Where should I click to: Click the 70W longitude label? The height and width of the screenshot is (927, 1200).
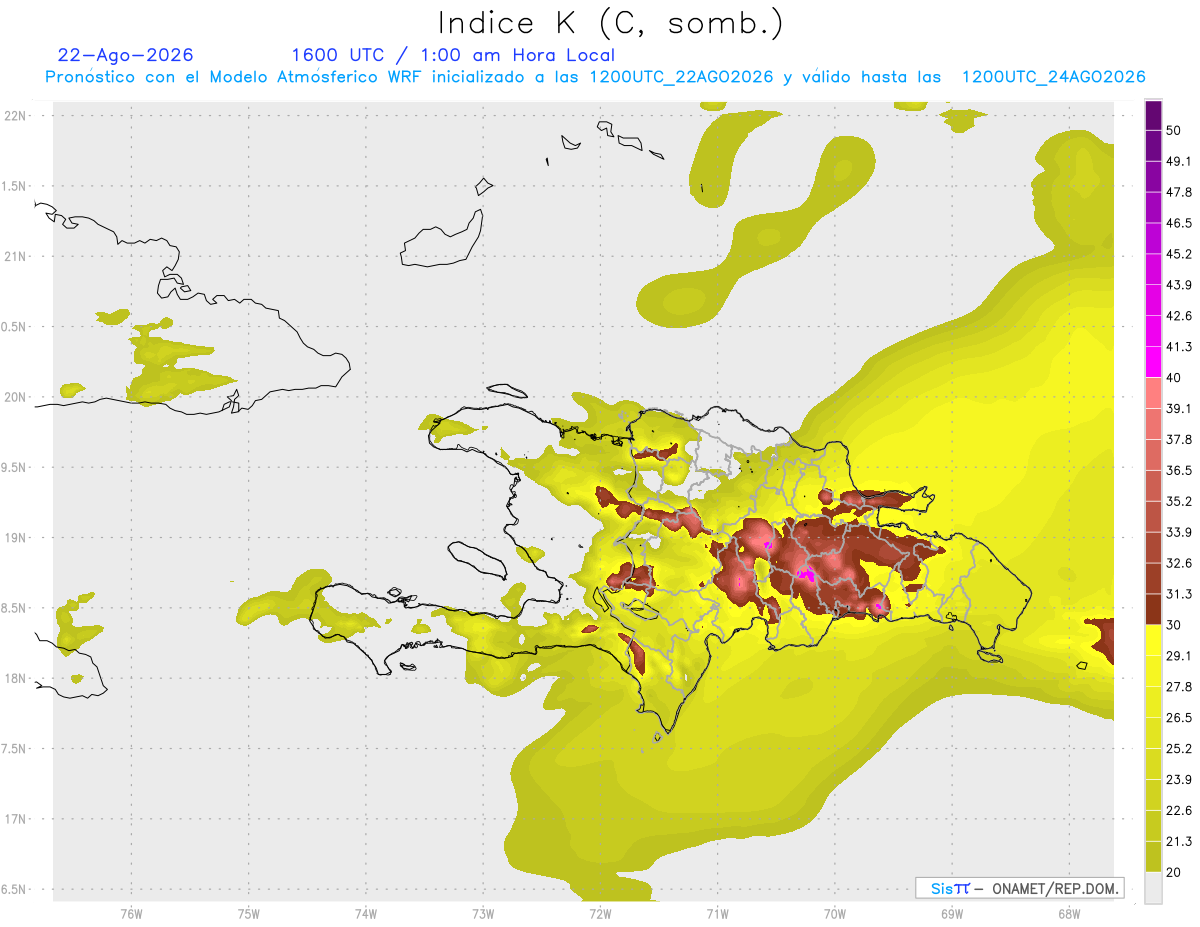pyautogui.click(x=834, y=913)
